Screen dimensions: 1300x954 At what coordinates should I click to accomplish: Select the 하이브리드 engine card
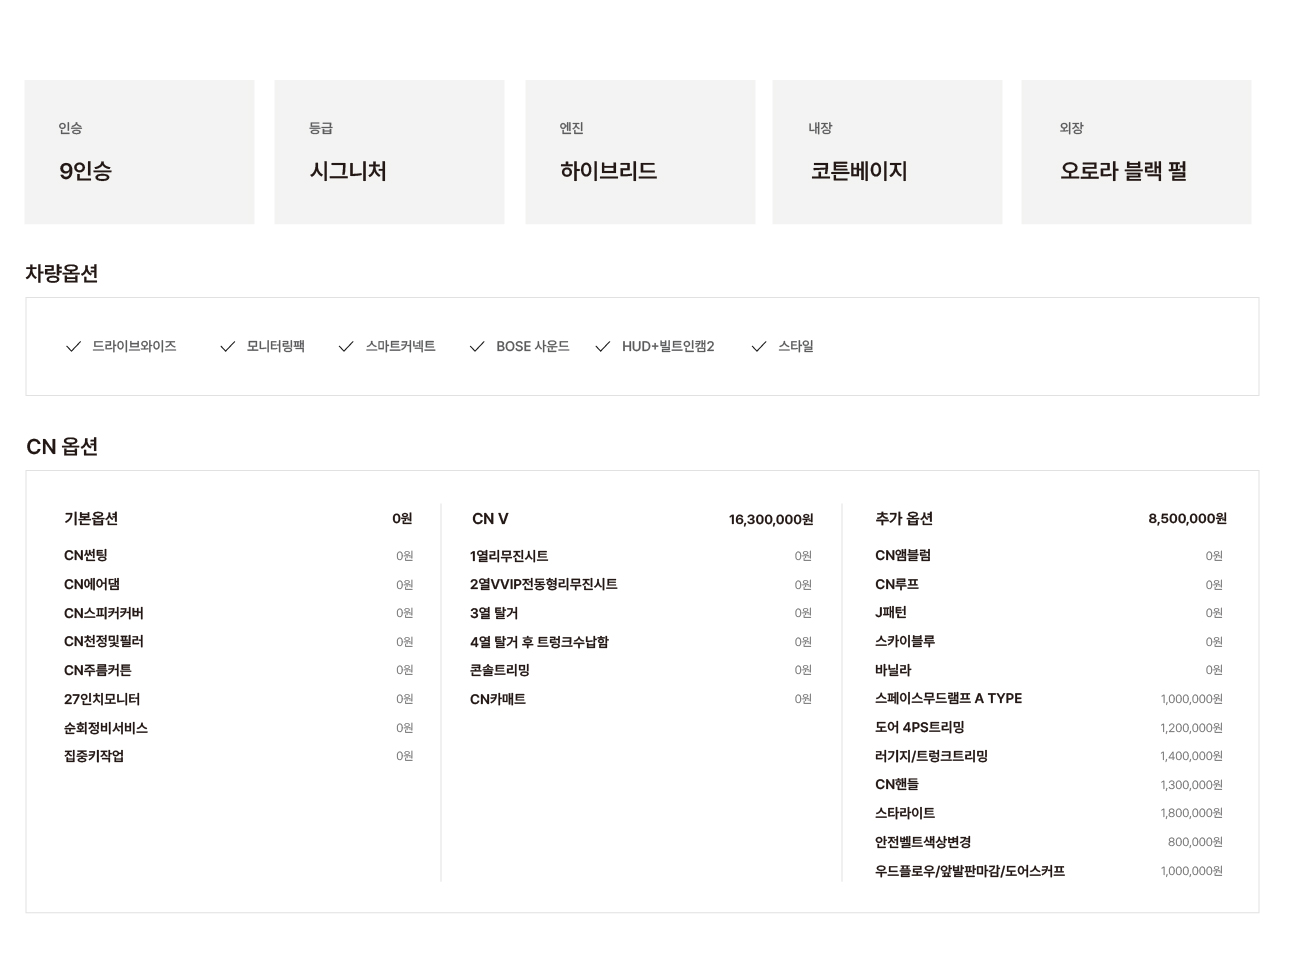coord(640,152)
